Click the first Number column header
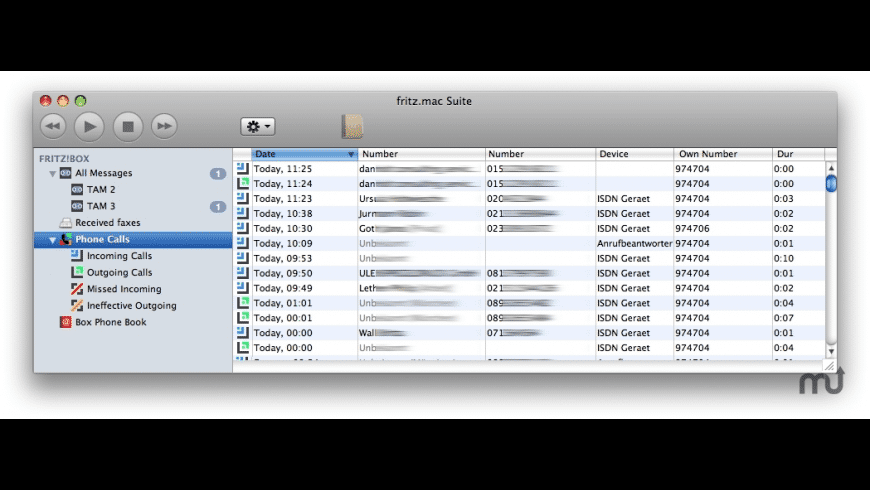Screen dimensions: 870x490 click(x=422, y=154)
